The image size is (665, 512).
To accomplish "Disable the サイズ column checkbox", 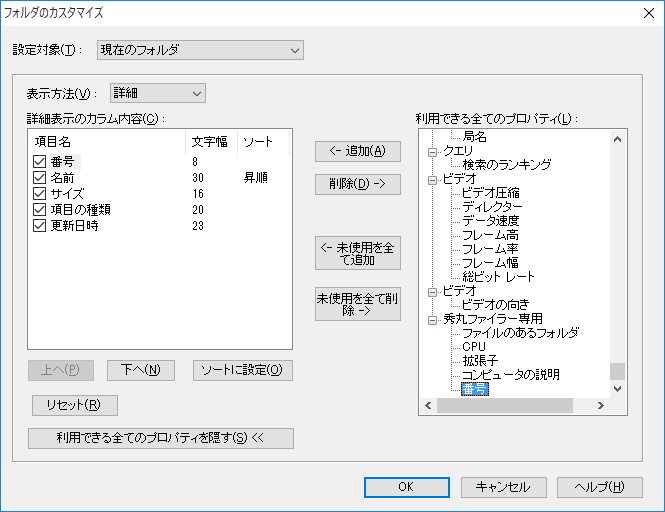I will pos(40,193).
